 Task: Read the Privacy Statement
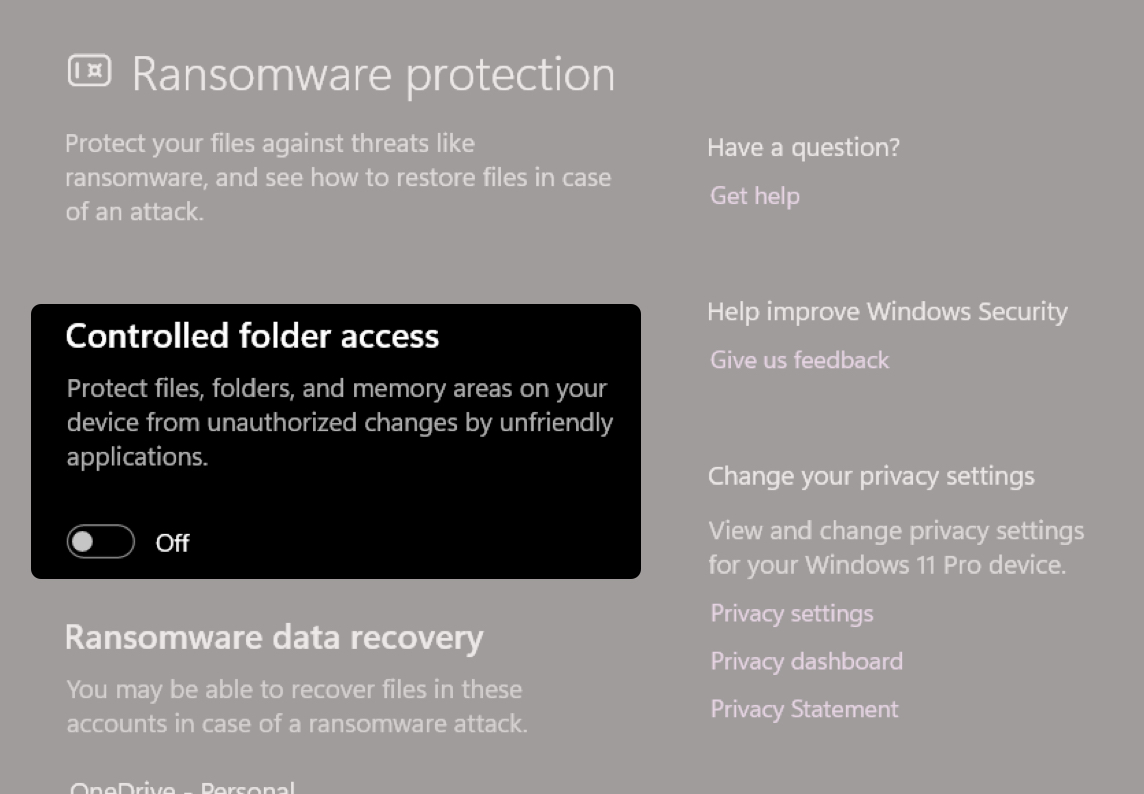(803, 709)
